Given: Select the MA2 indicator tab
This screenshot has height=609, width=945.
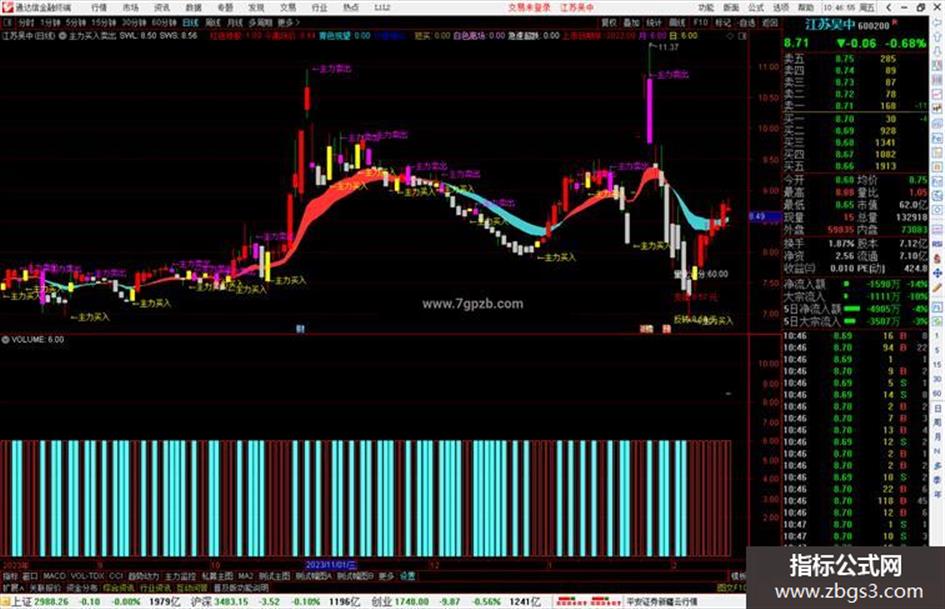Looking at the screenshot, I should tap(246, 576).
